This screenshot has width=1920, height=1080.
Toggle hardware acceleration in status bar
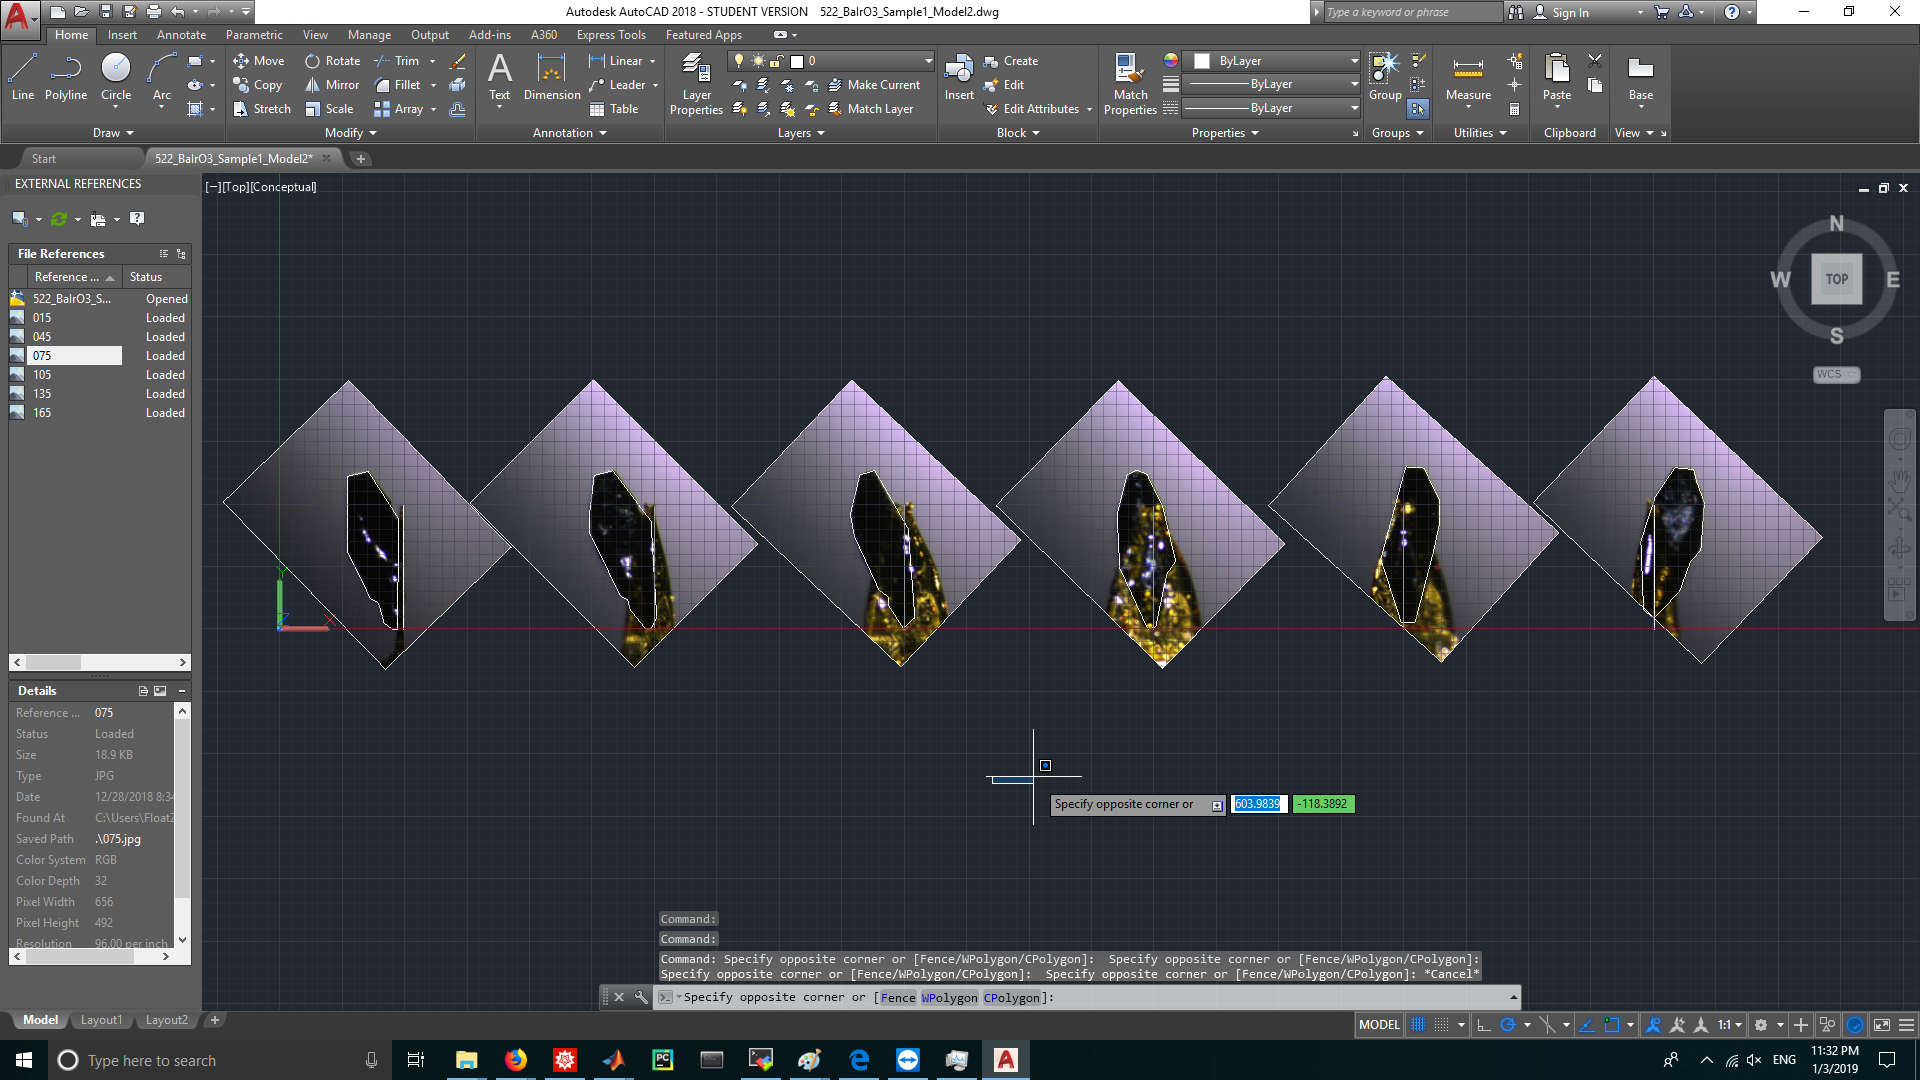(x=1855, y=1025)
